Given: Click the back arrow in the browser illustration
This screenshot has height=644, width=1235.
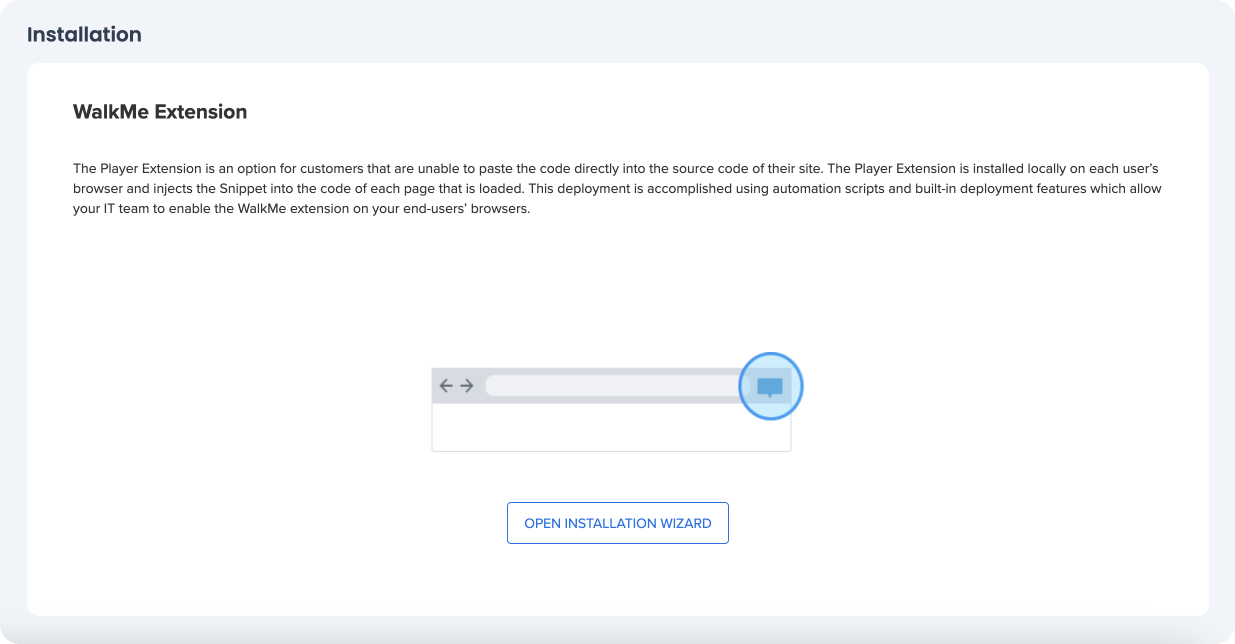Looking at the screenshot, I should [x=444, y=384].
